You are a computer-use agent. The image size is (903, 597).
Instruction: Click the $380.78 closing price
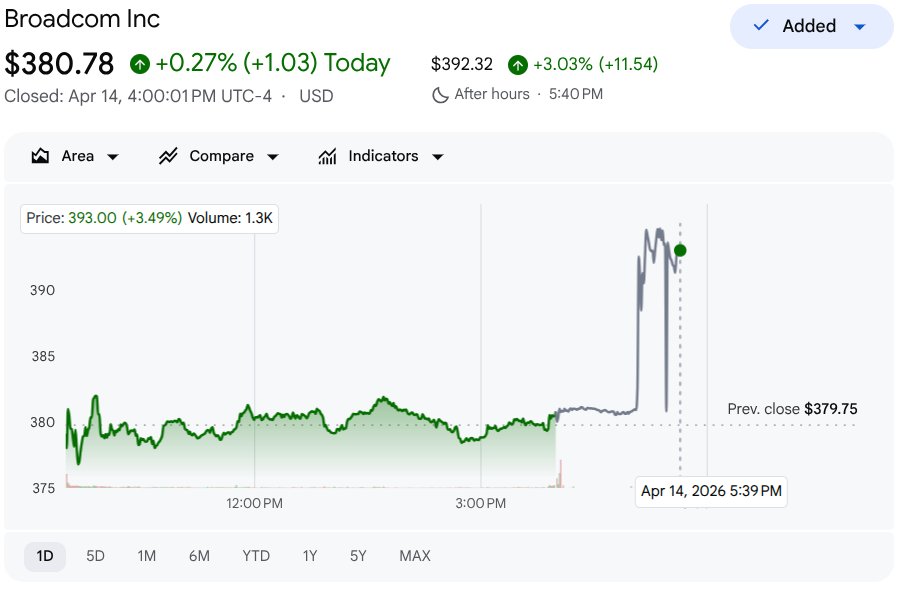[59, 63]
